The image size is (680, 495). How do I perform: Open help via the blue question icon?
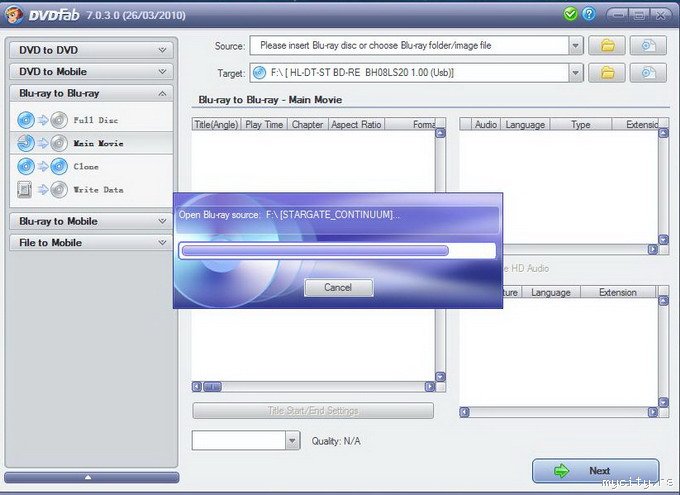[x=588, y=14]
